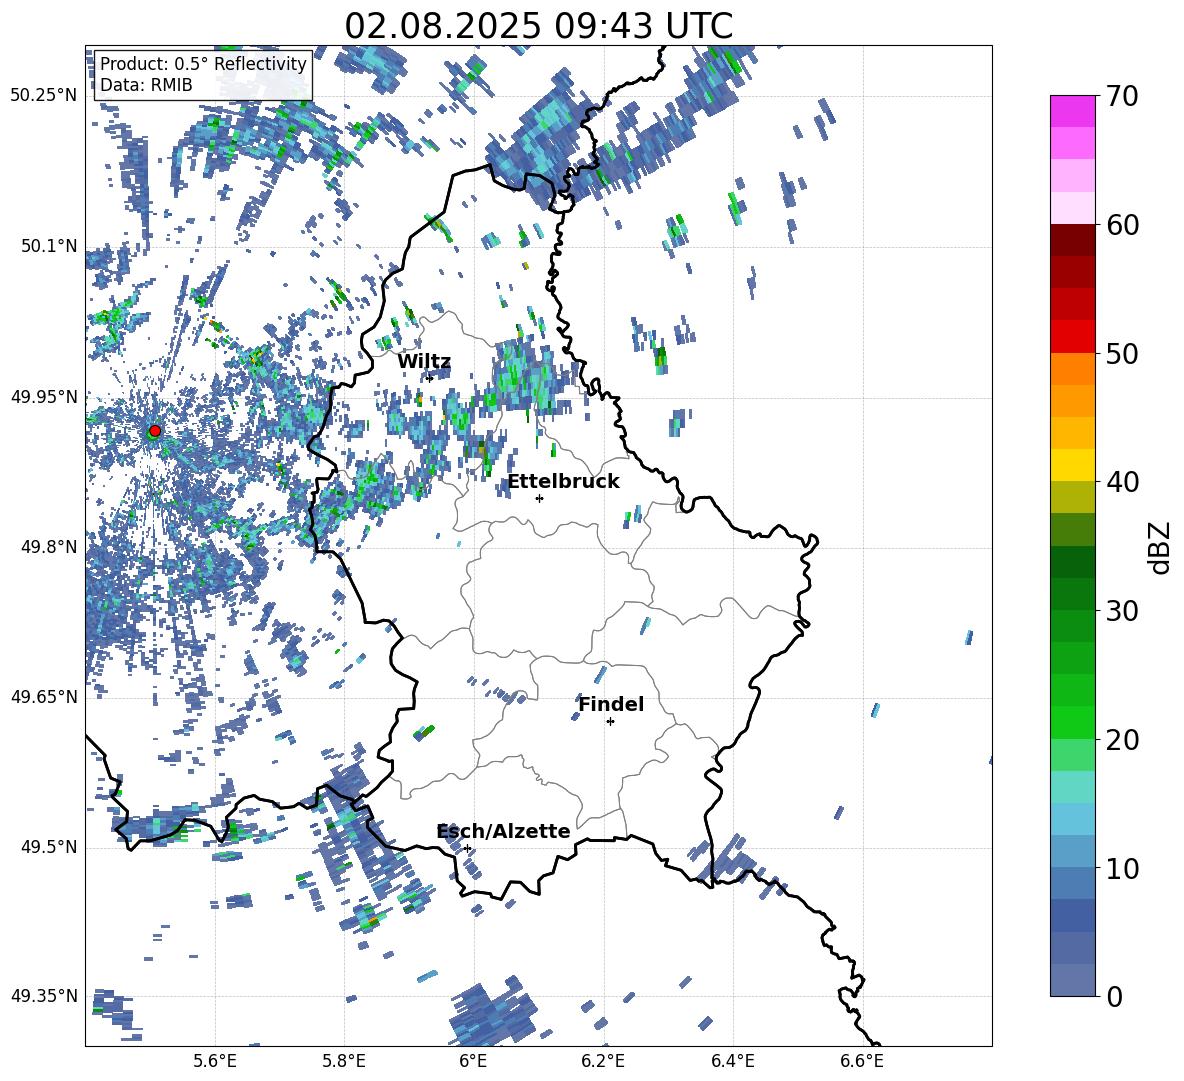Click the 5.6°E longitude label
Image resolution: width=1184 pixels, height=1081 pixels.
[215, 1062]
